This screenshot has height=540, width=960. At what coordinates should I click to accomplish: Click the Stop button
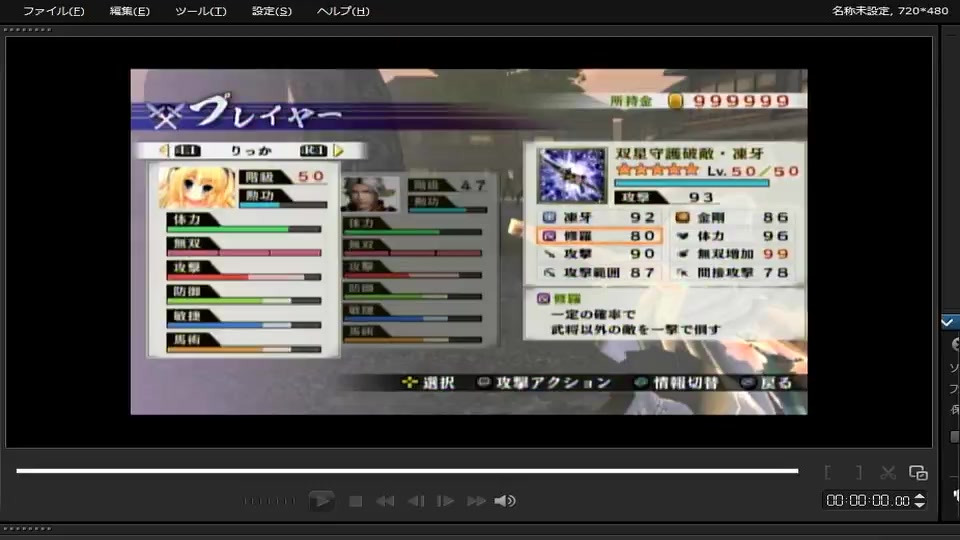(356, 501)
